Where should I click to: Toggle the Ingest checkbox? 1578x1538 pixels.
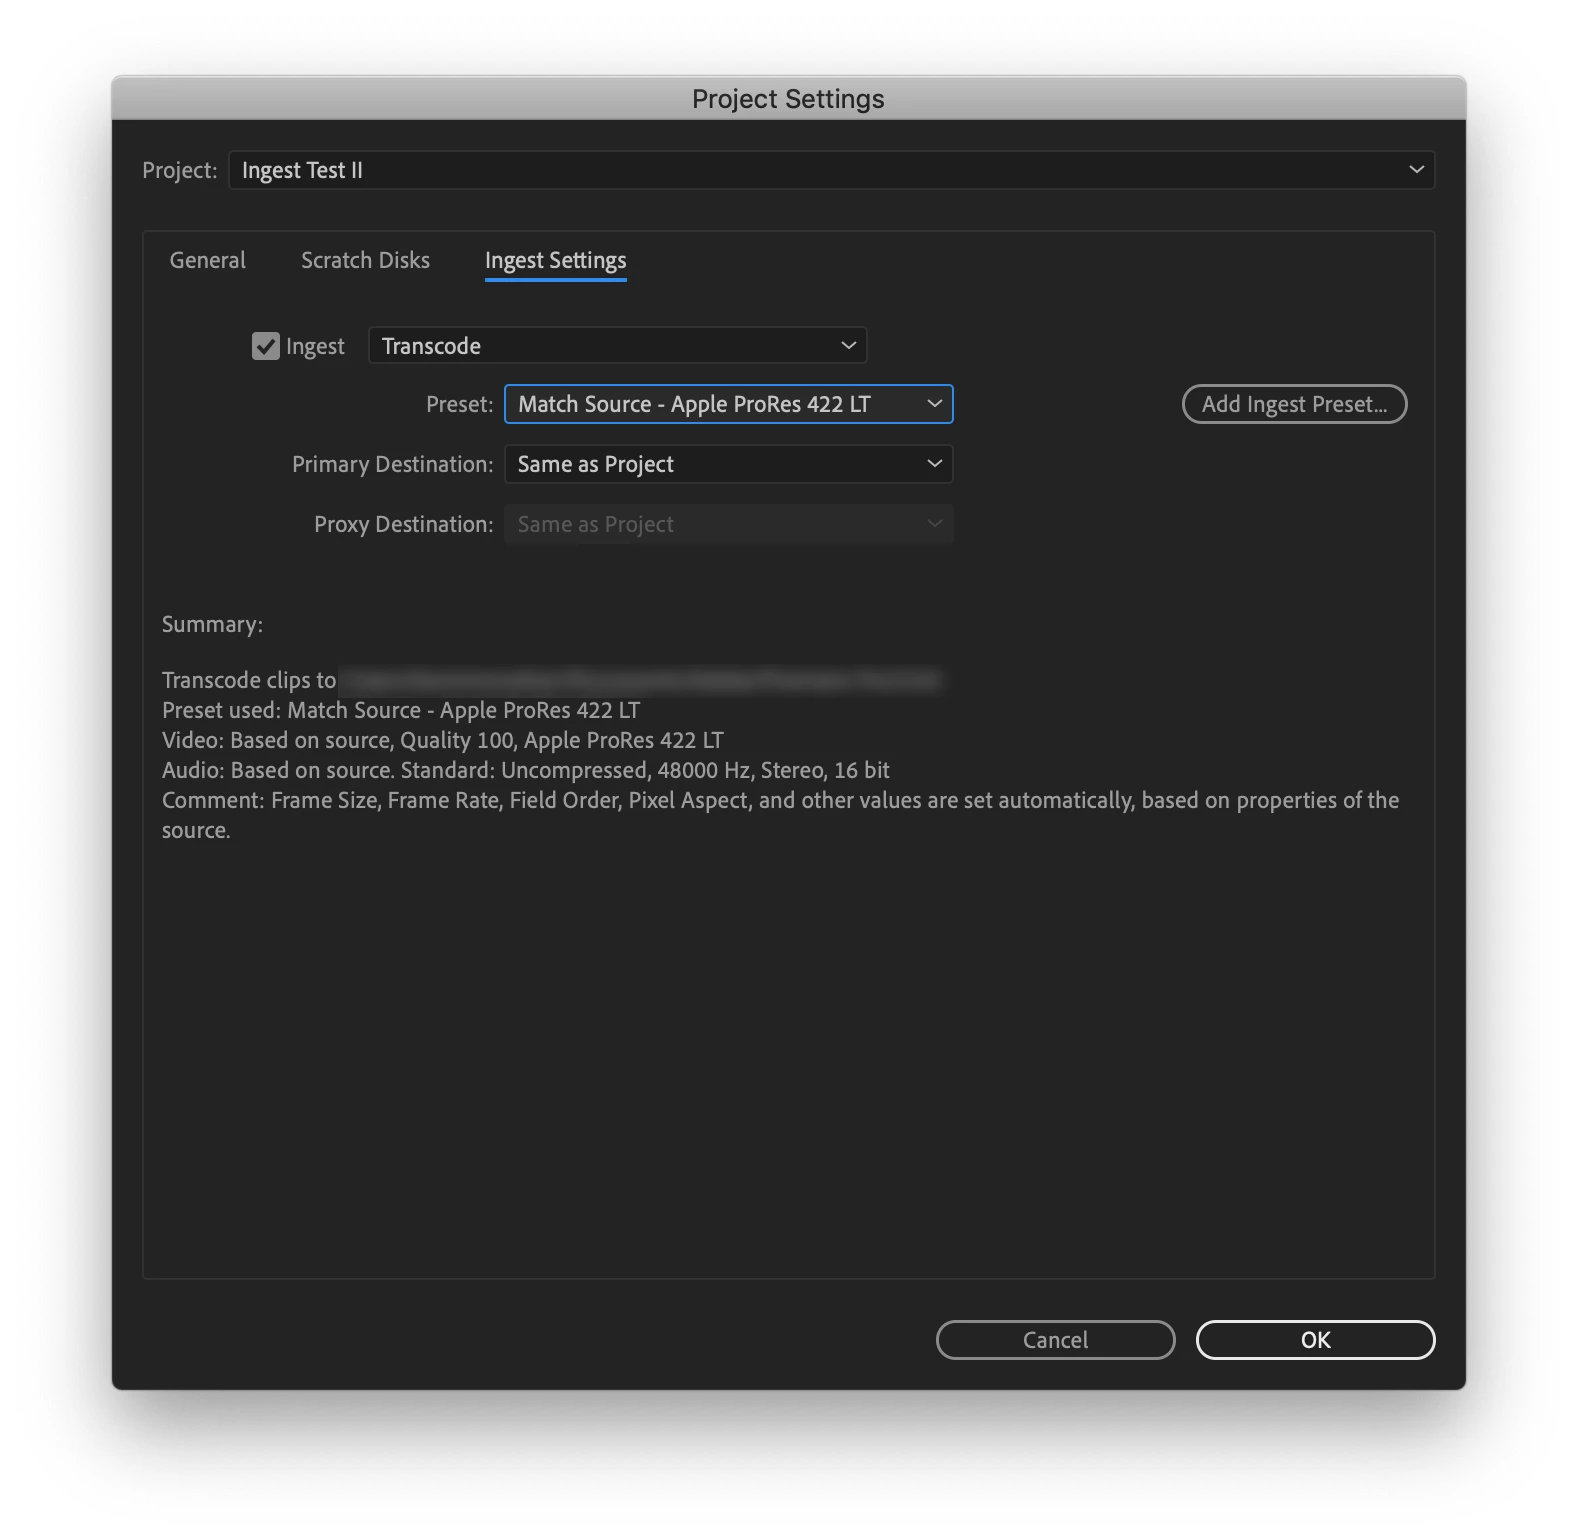(x=265, y=346)
